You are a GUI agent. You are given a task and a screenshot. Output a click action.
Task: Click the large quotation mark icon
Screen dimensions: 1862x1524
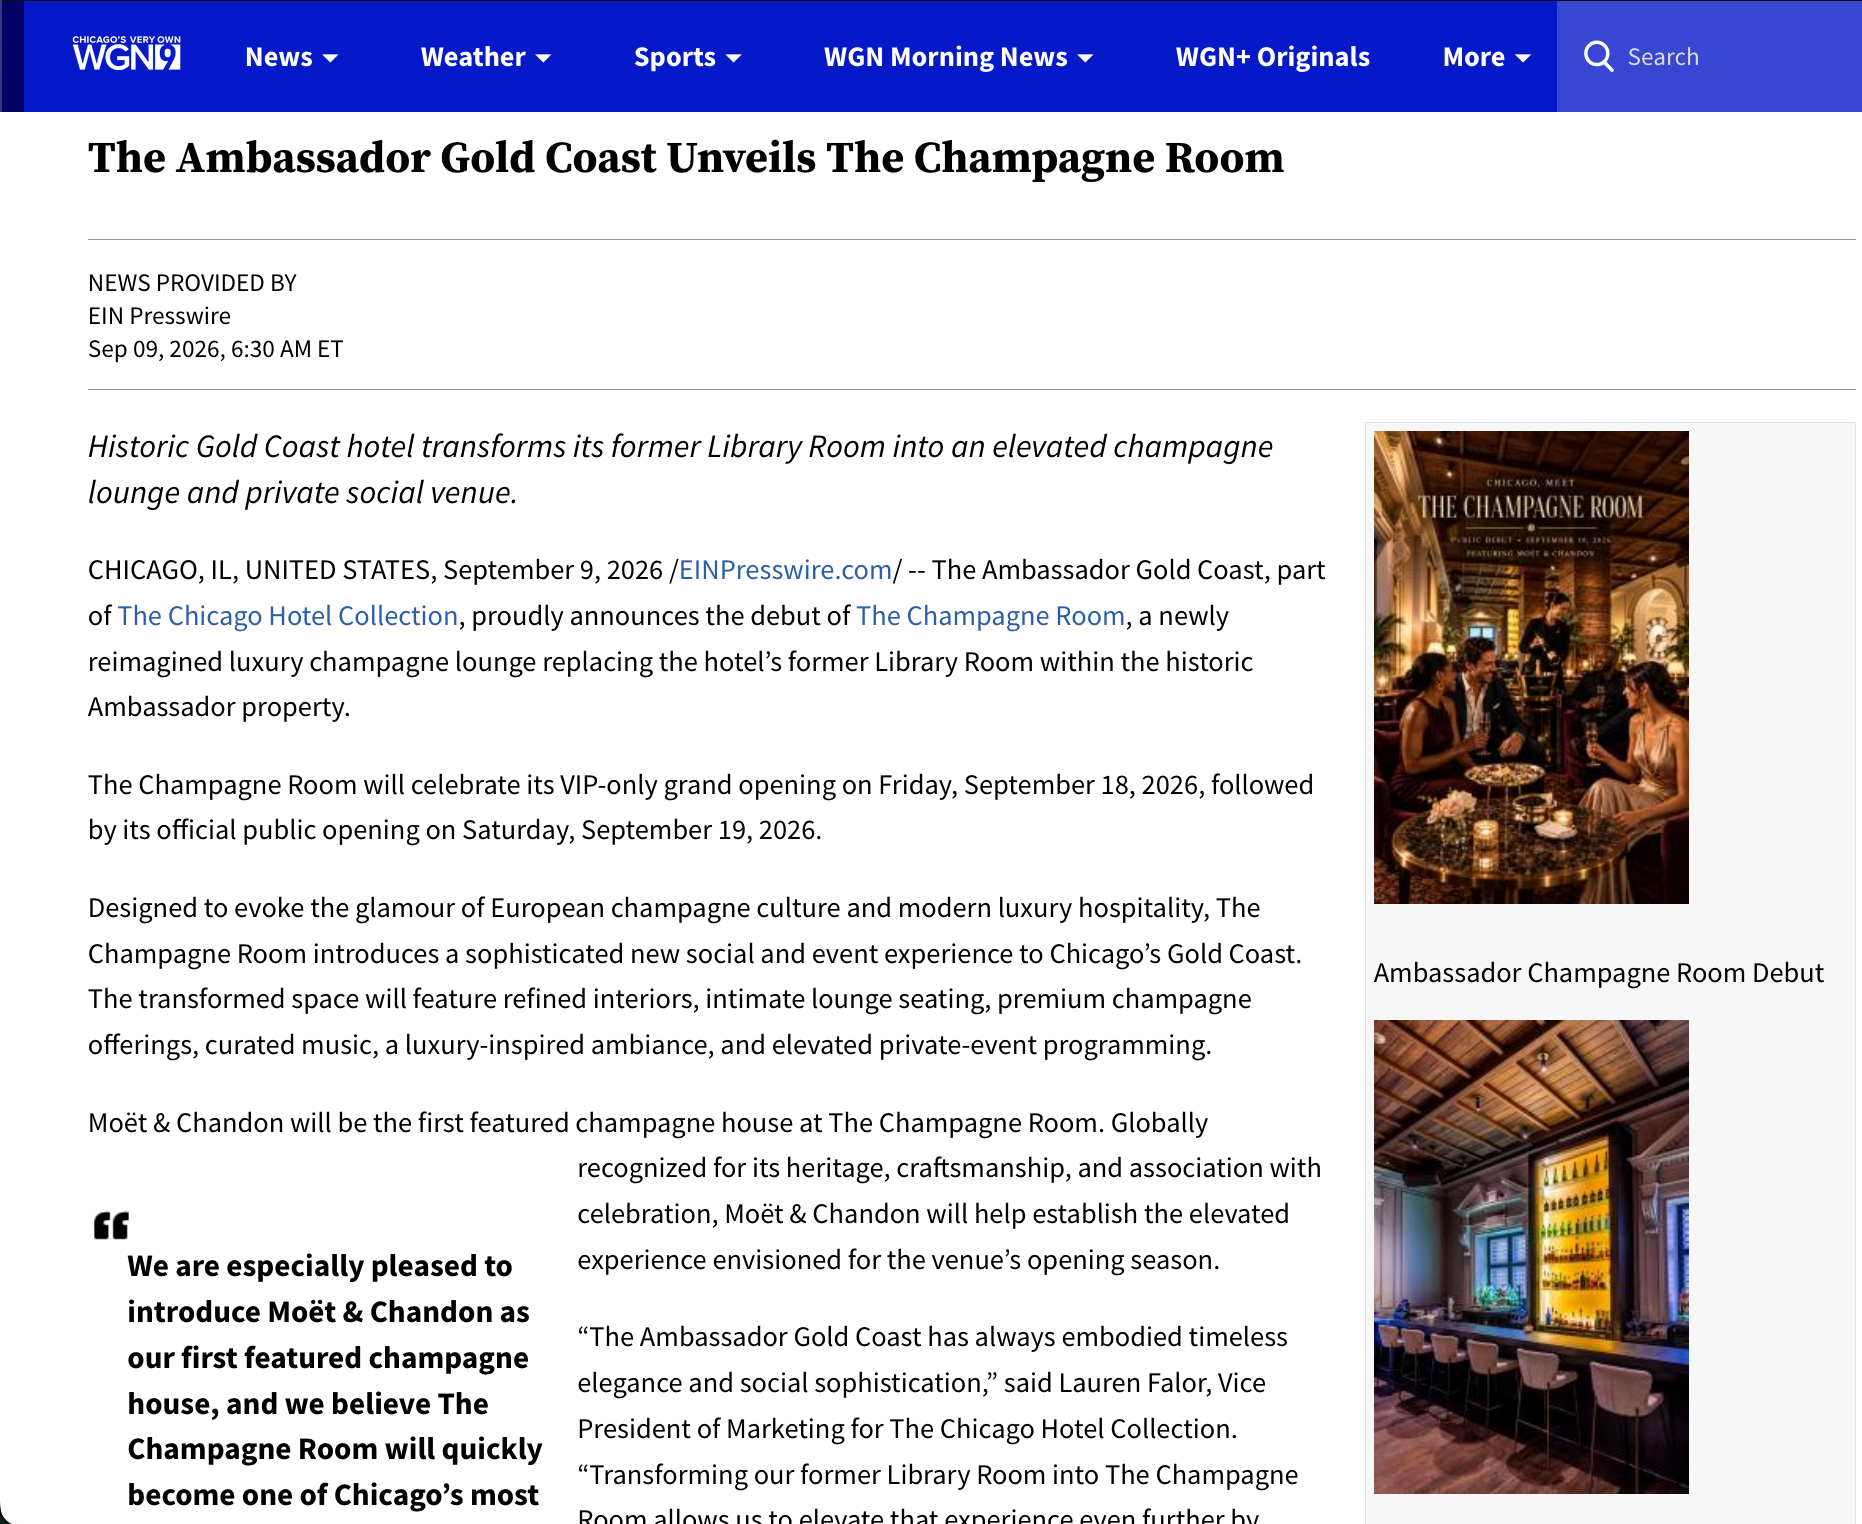pyautogui.click(x=111, y=1226)
